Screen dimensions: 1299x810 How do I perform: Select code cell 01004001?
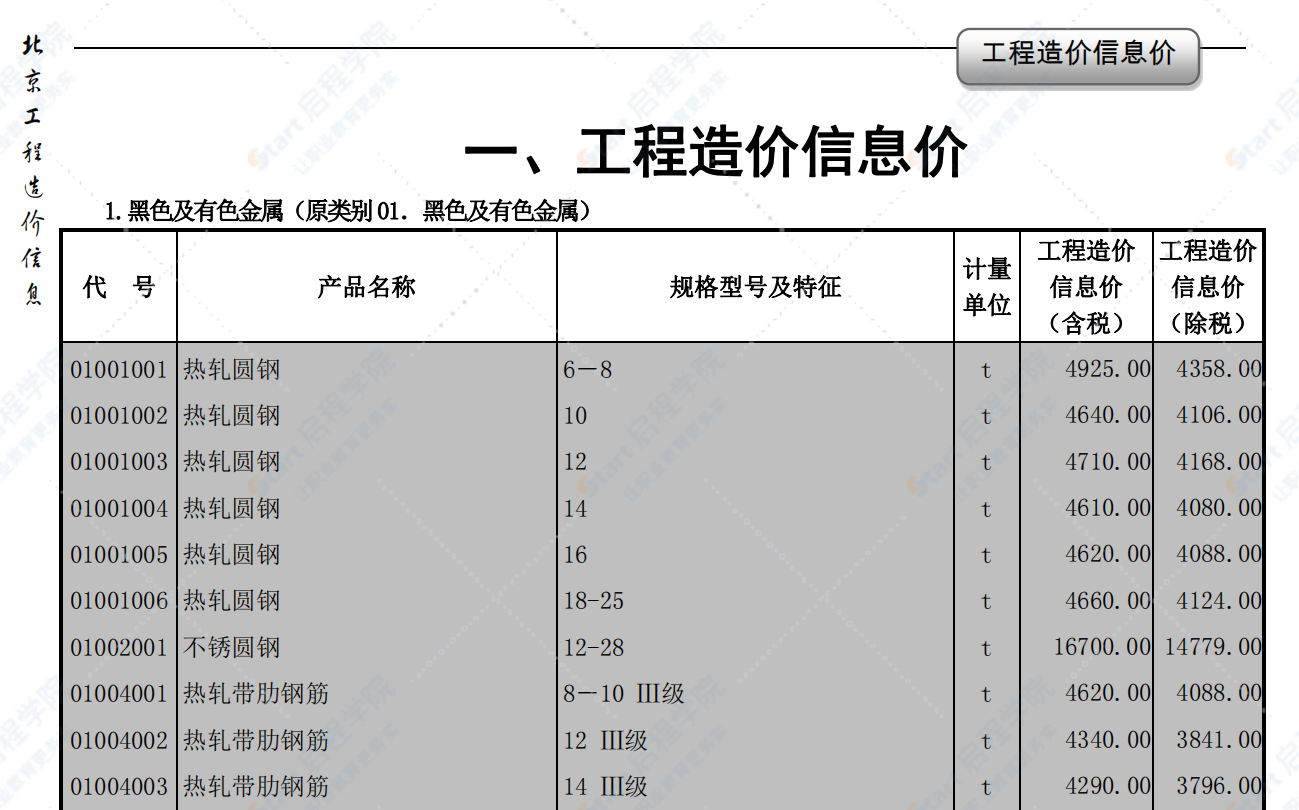point(119,694)
